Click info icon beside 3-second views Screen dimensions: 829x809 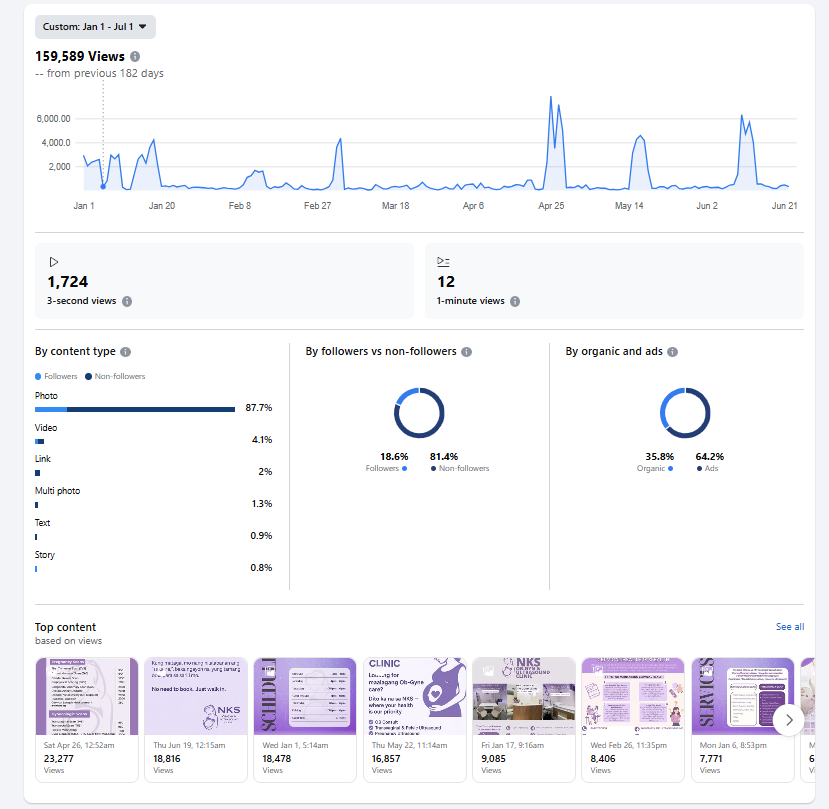[127, 301]
